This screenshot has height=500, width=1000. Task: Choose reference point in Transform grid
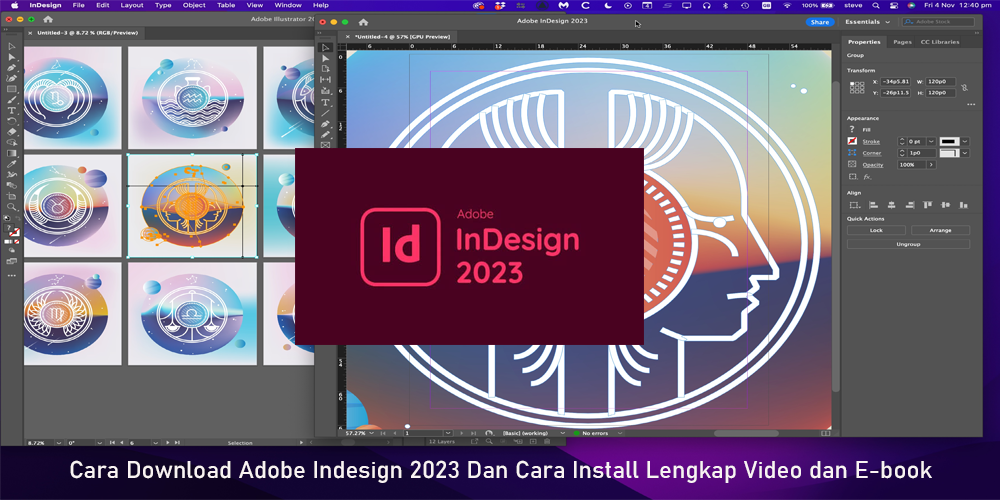coord(857,87)
